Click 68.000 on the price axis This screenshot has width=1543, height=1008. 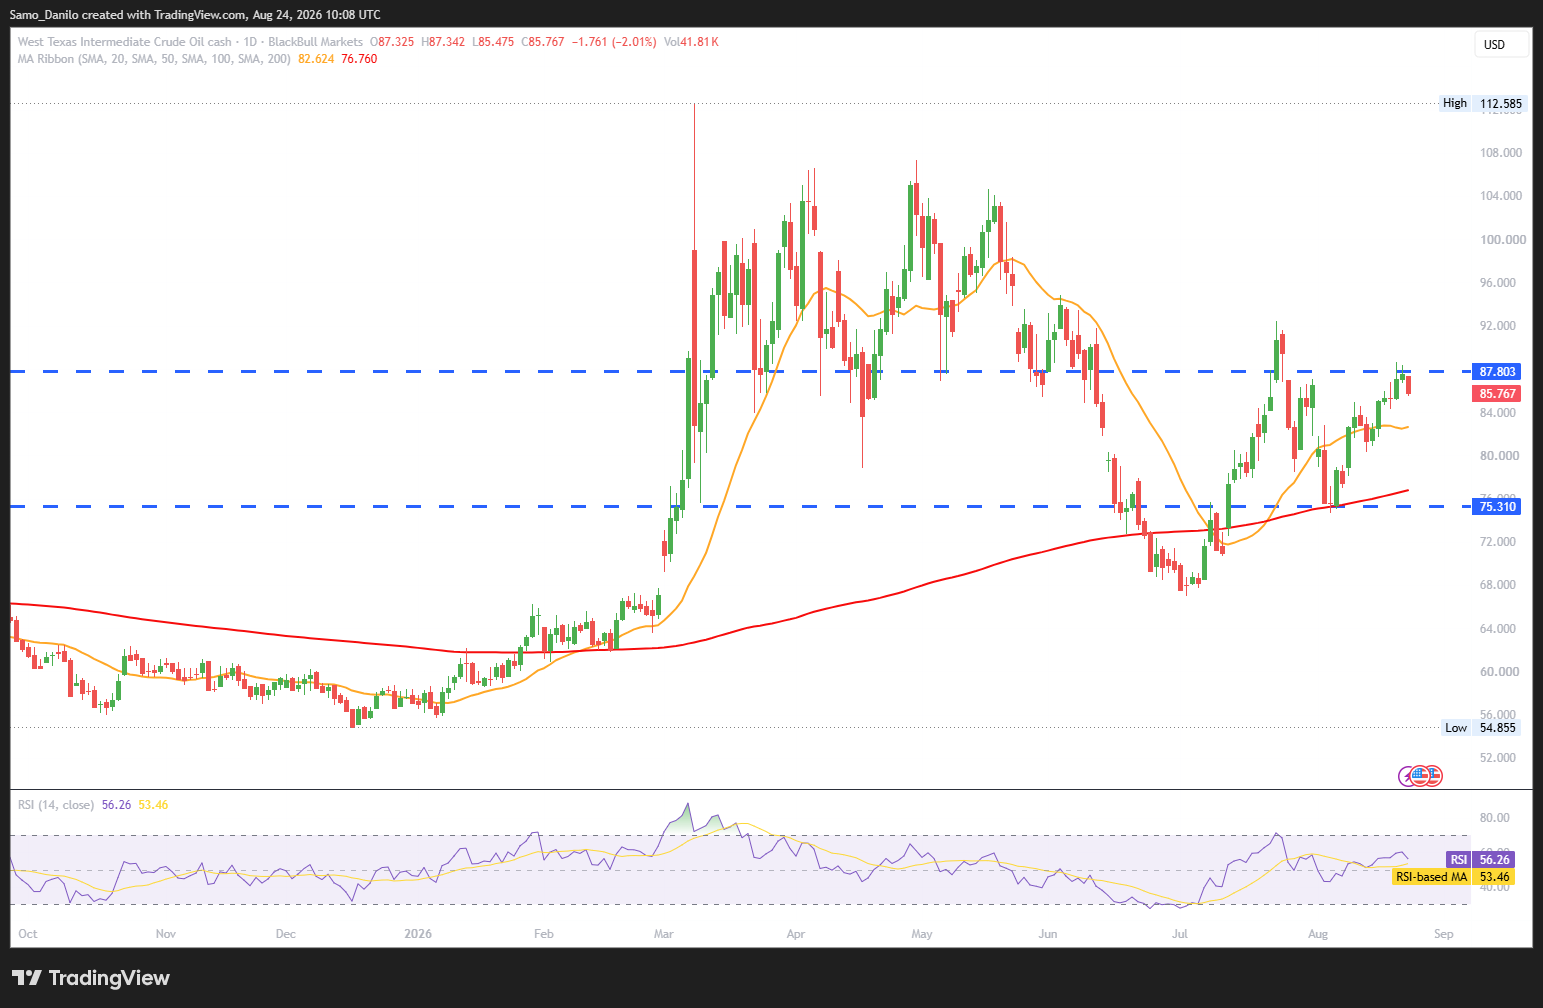click(1498, 585)
